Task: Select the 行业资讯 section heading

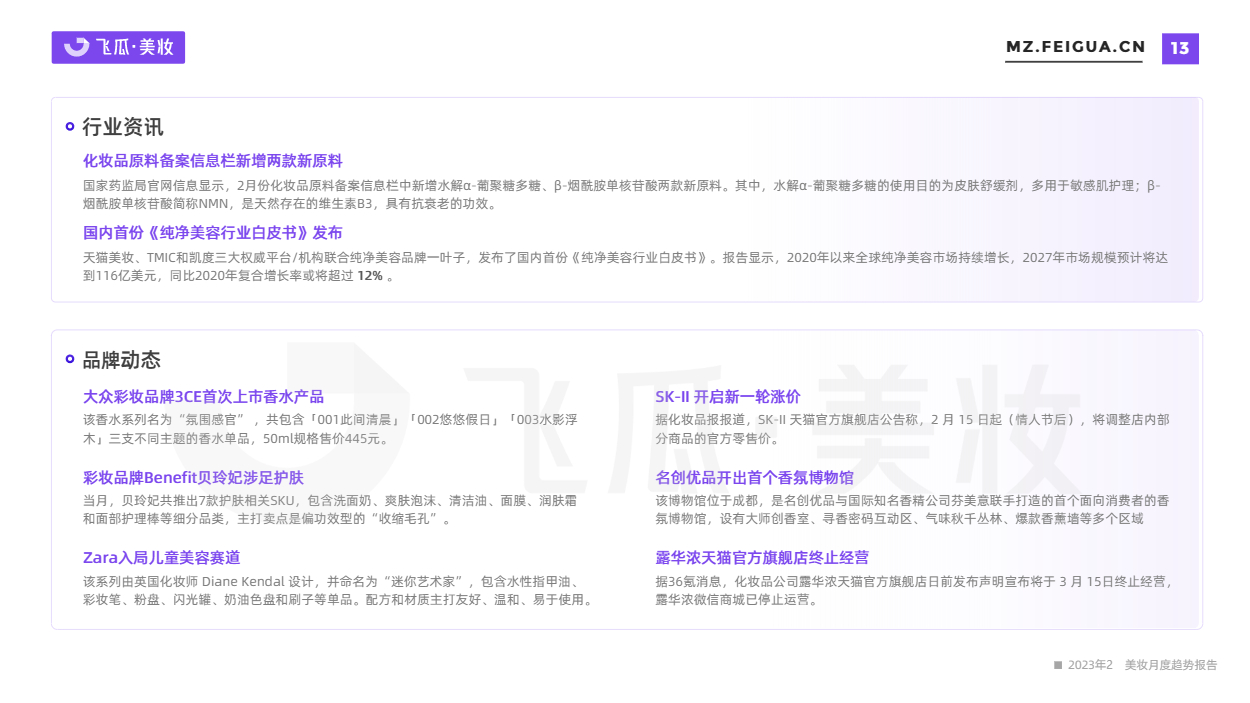Action: point(123,127)
